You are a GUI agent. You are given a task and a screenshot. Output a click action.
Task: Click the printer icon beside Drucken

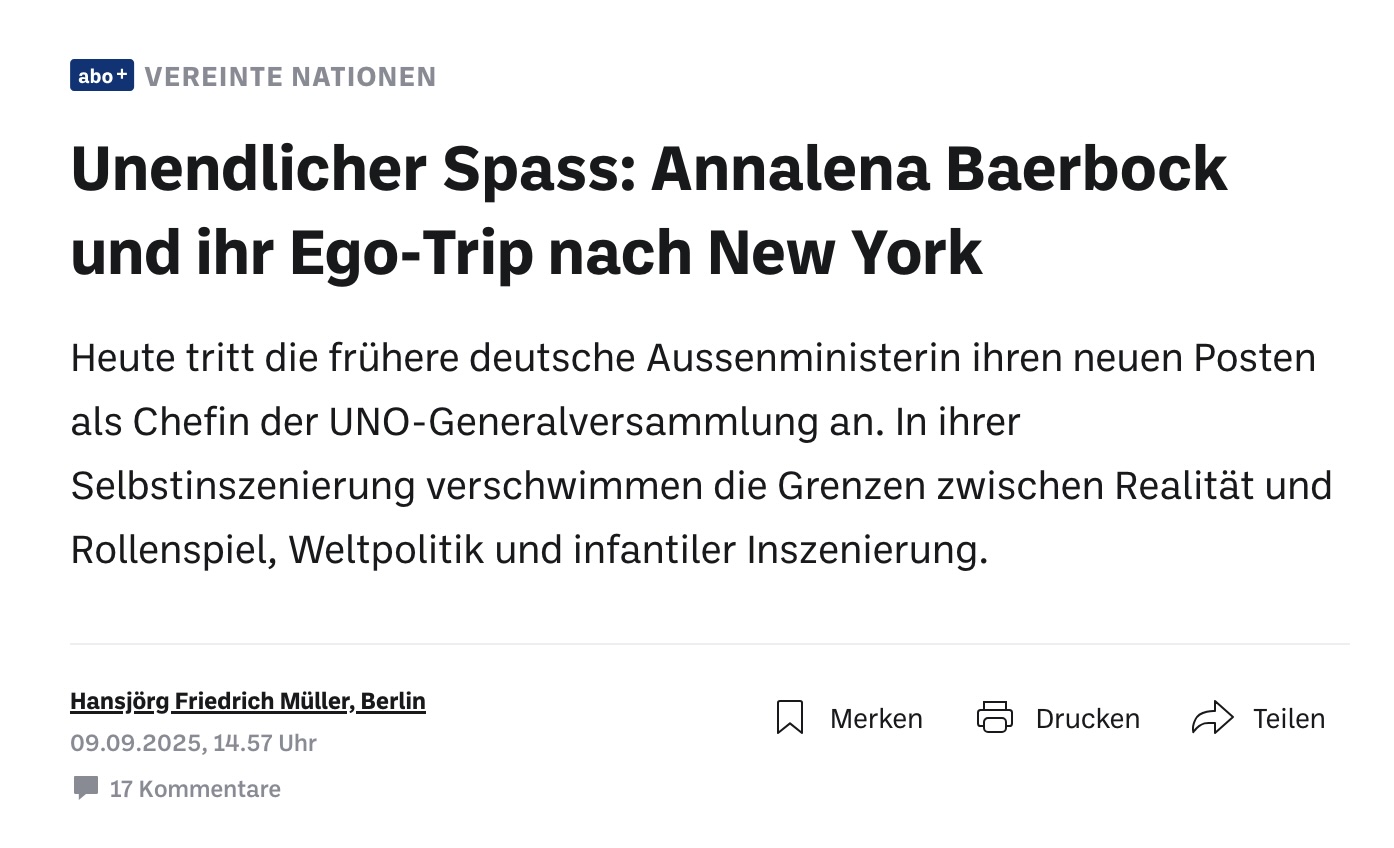coord(995,718)
